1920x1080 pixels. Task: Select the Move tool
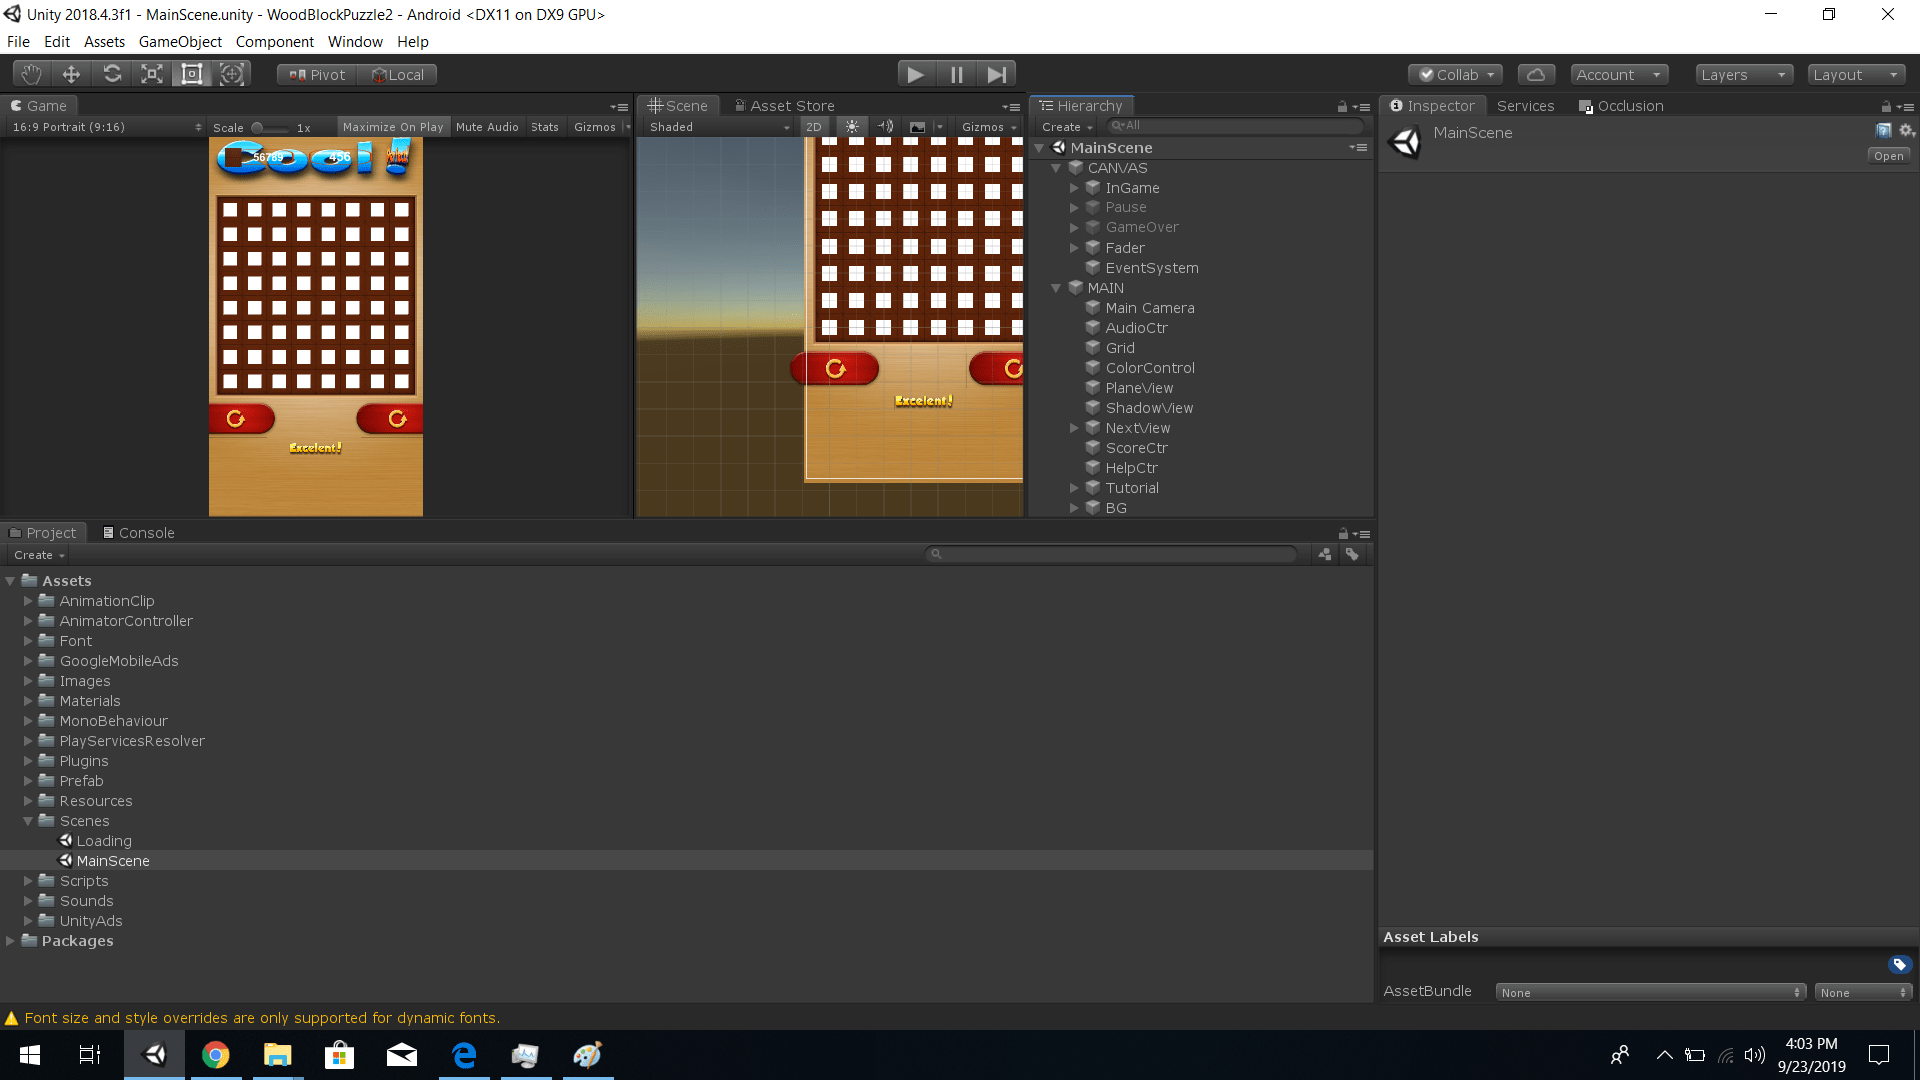point(71,74)
